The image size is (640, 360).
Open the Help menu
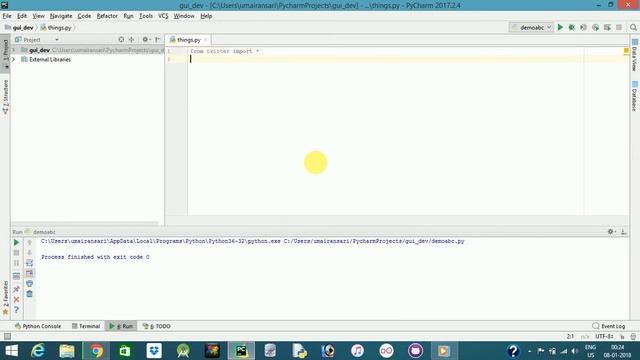[x=206, y=16]
